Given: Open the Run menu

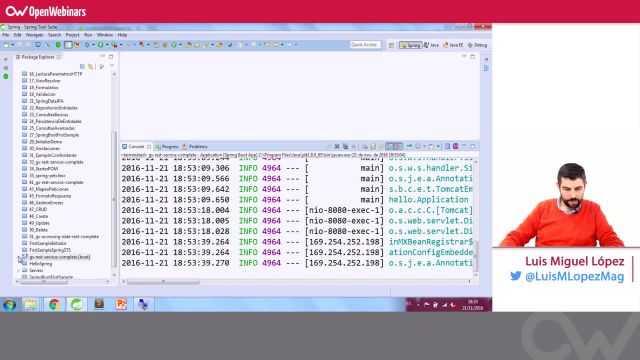Looking at the screenshot, I should (88, 35).
